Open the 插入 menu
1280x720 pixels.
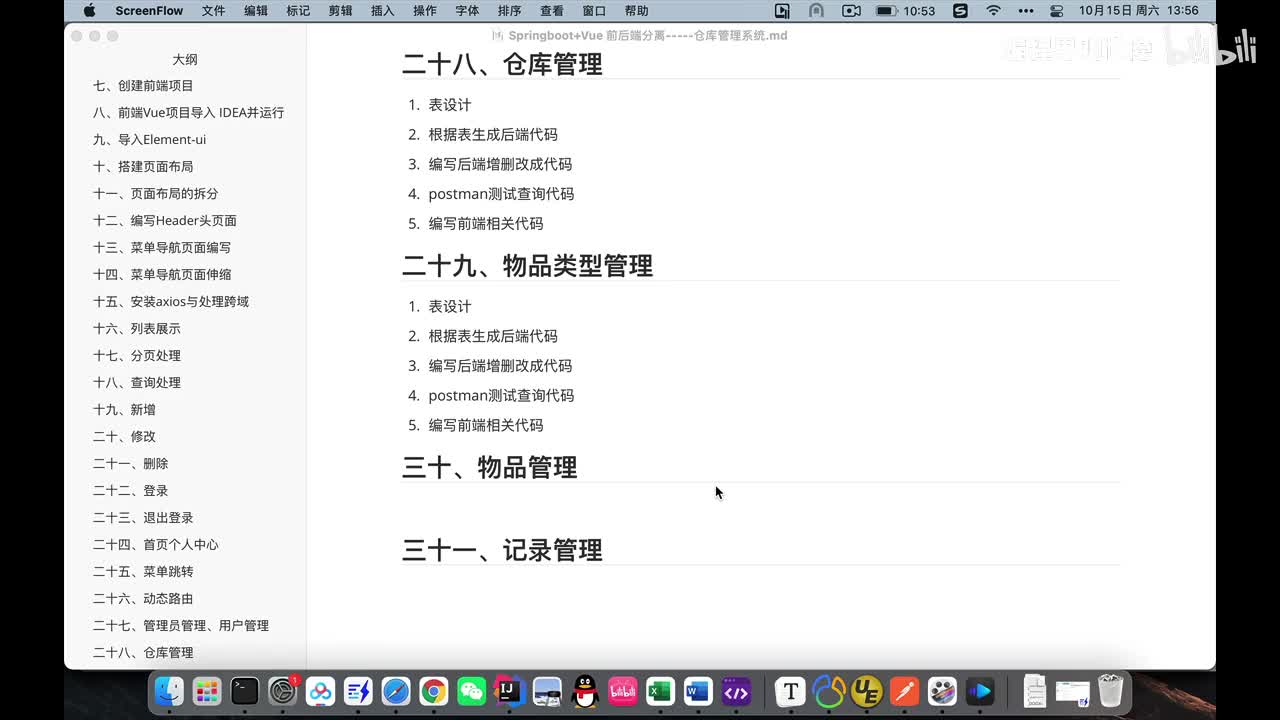(x=382, y=11)
